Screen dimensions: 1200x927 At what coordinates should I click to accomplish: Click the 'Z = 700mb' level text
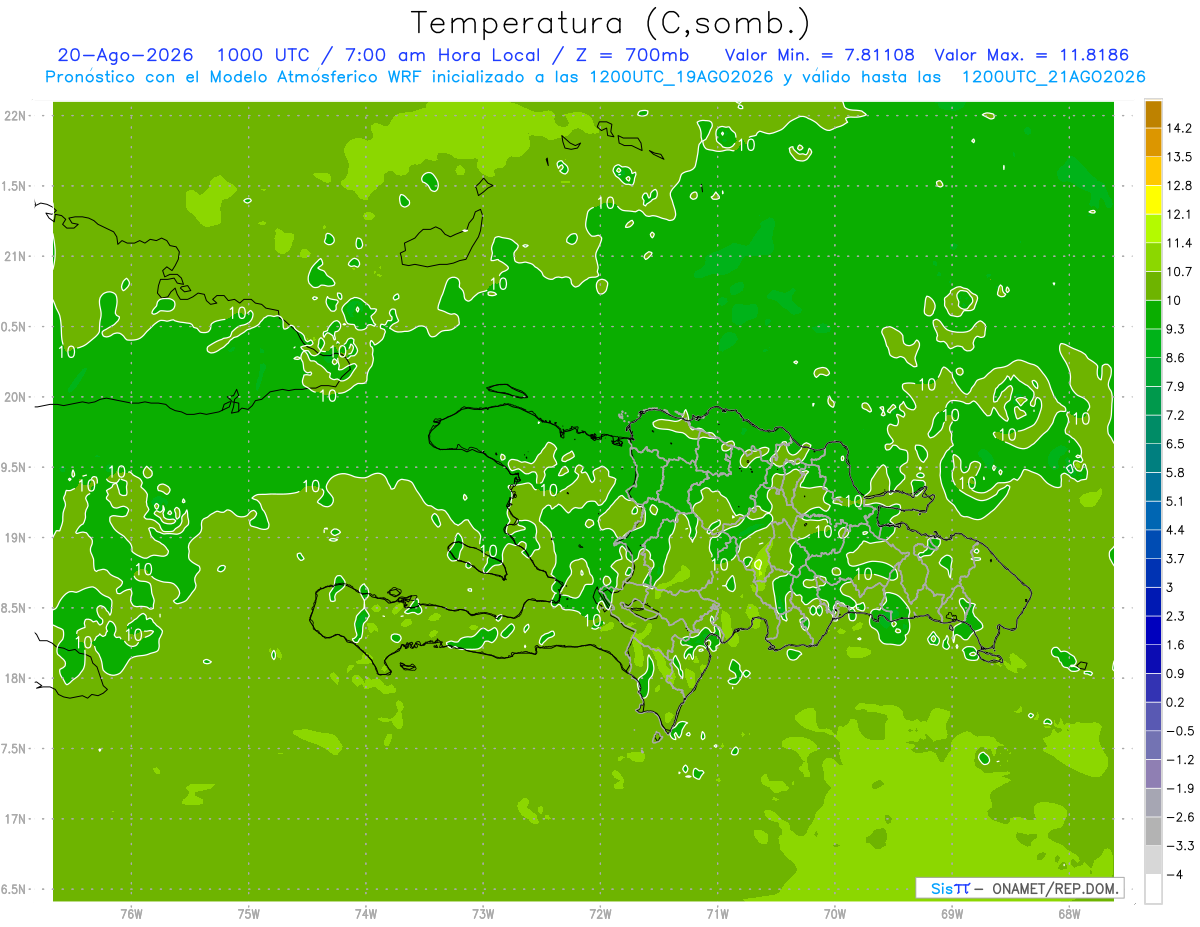[x=633, y=55]
